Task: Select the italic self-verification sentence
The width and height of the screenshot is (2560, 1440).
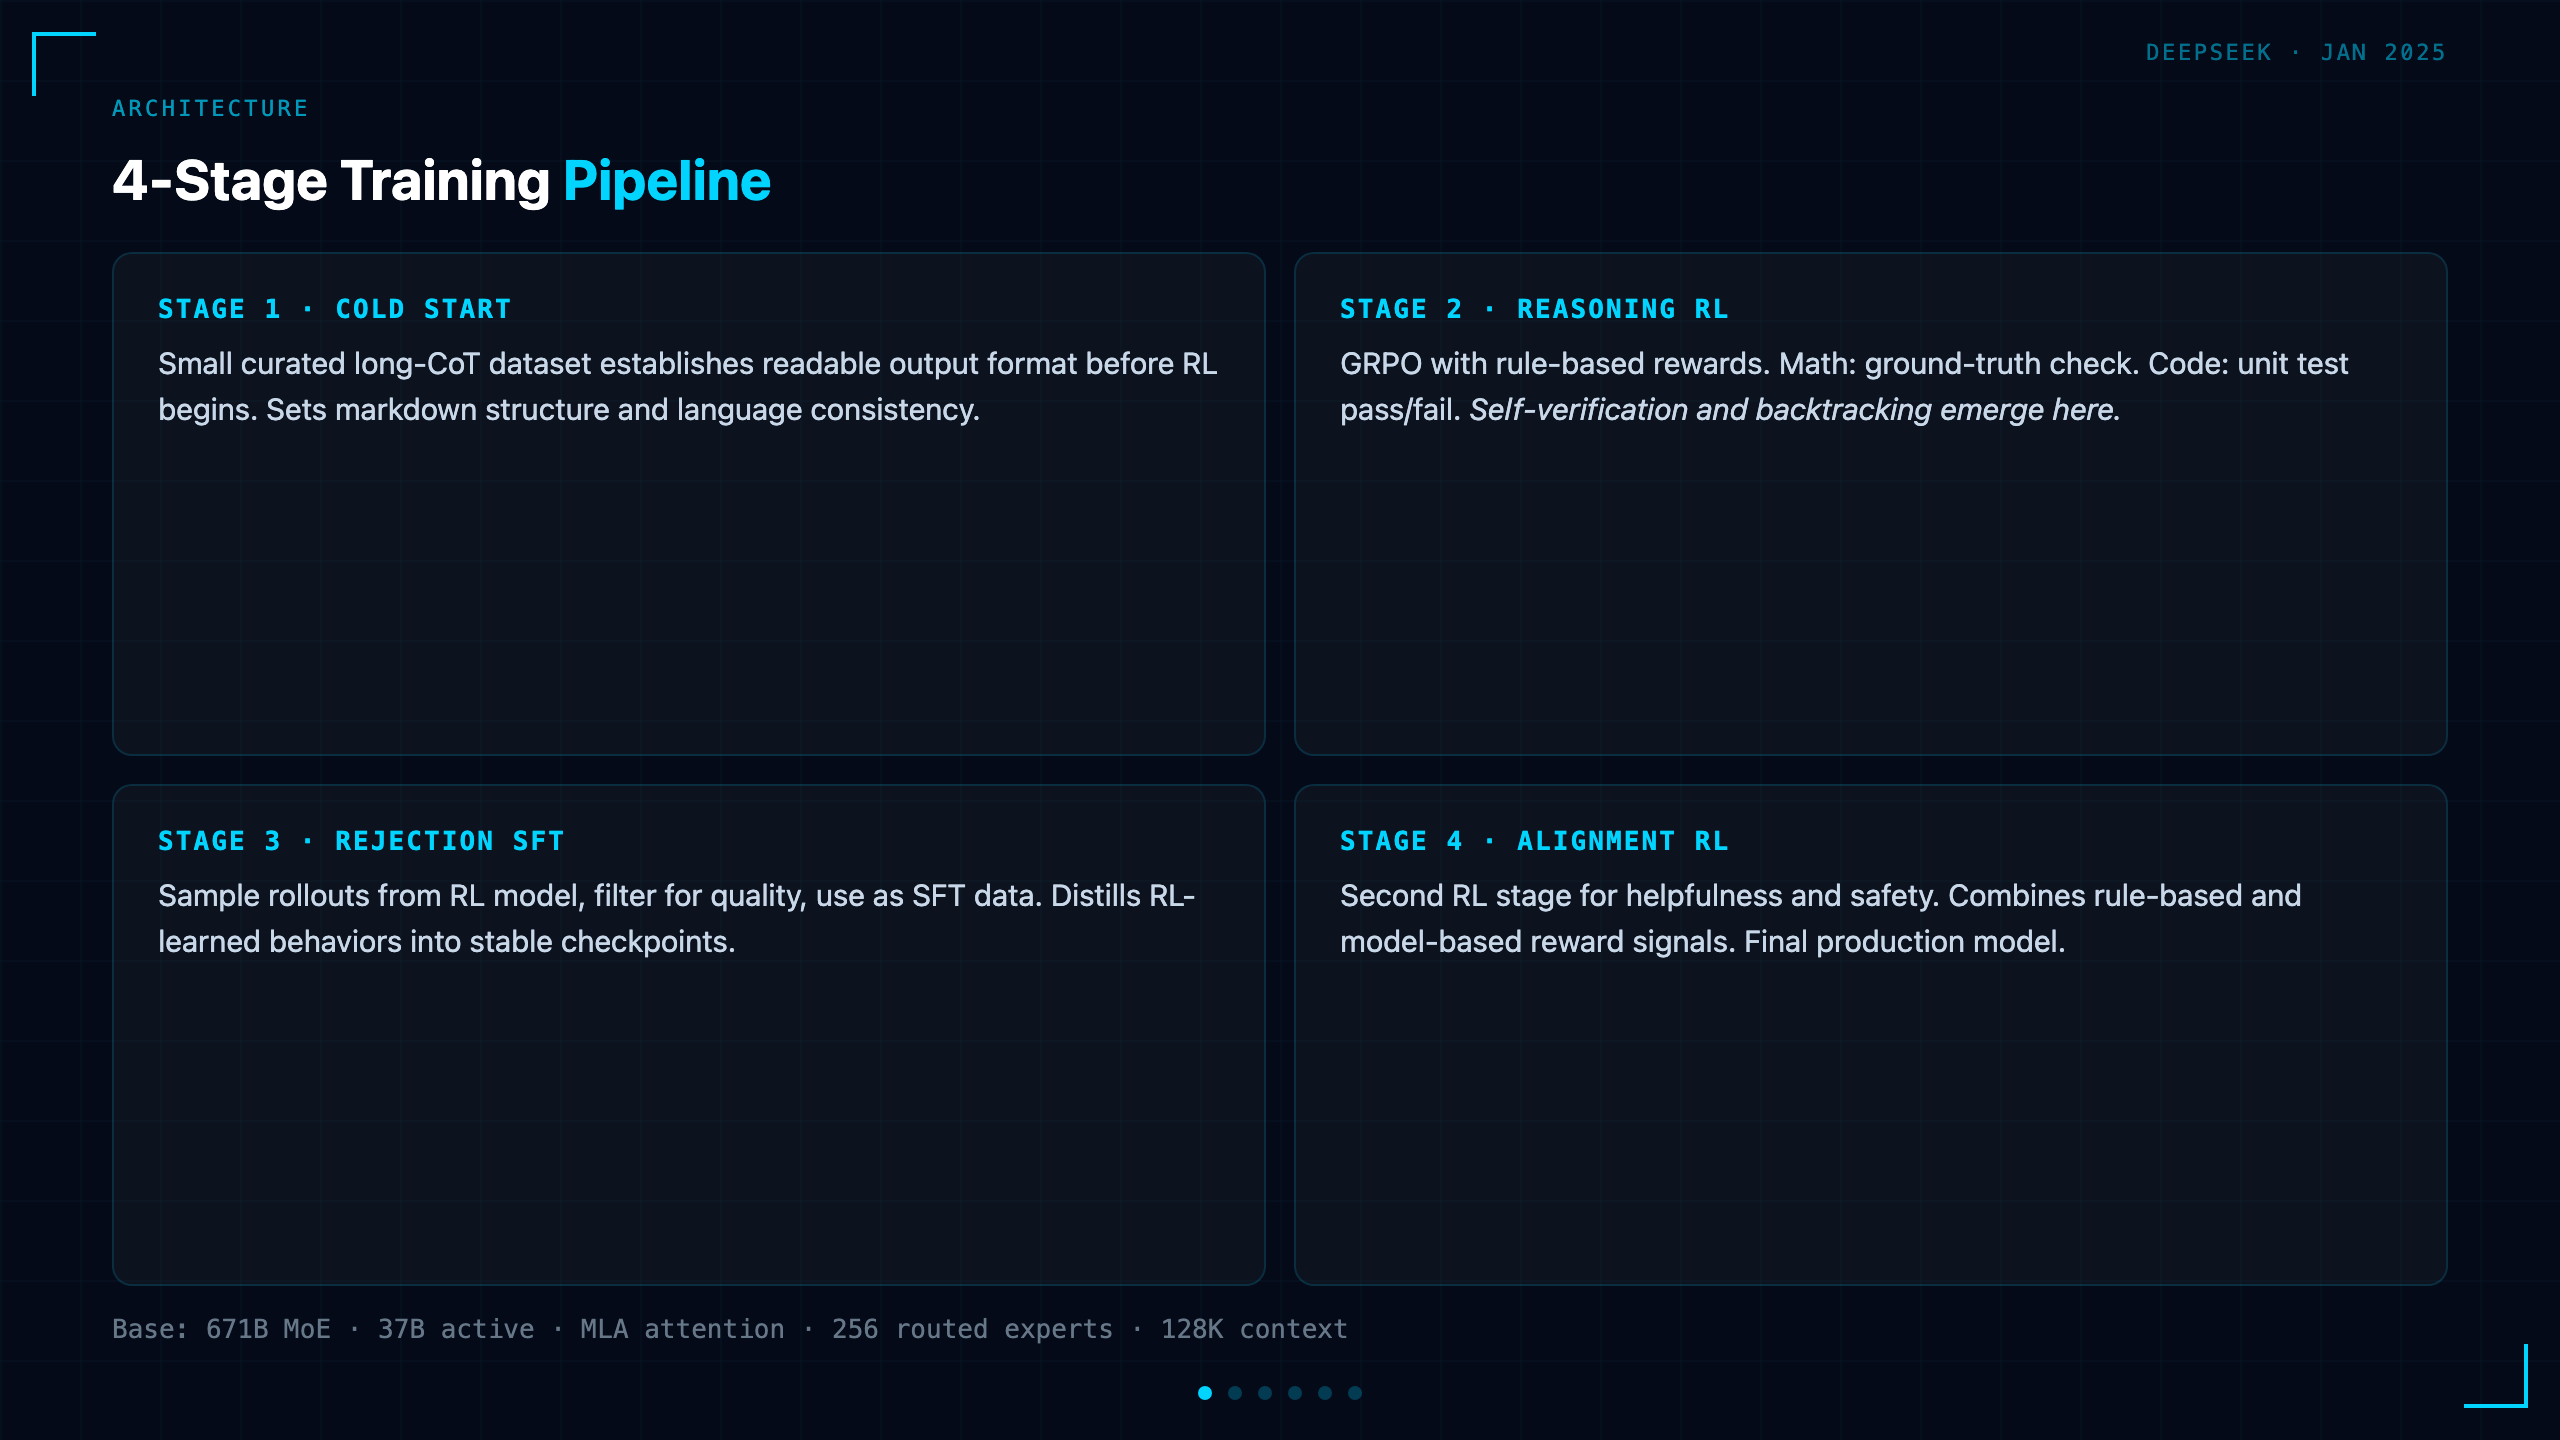Action: coord(1795,410)
